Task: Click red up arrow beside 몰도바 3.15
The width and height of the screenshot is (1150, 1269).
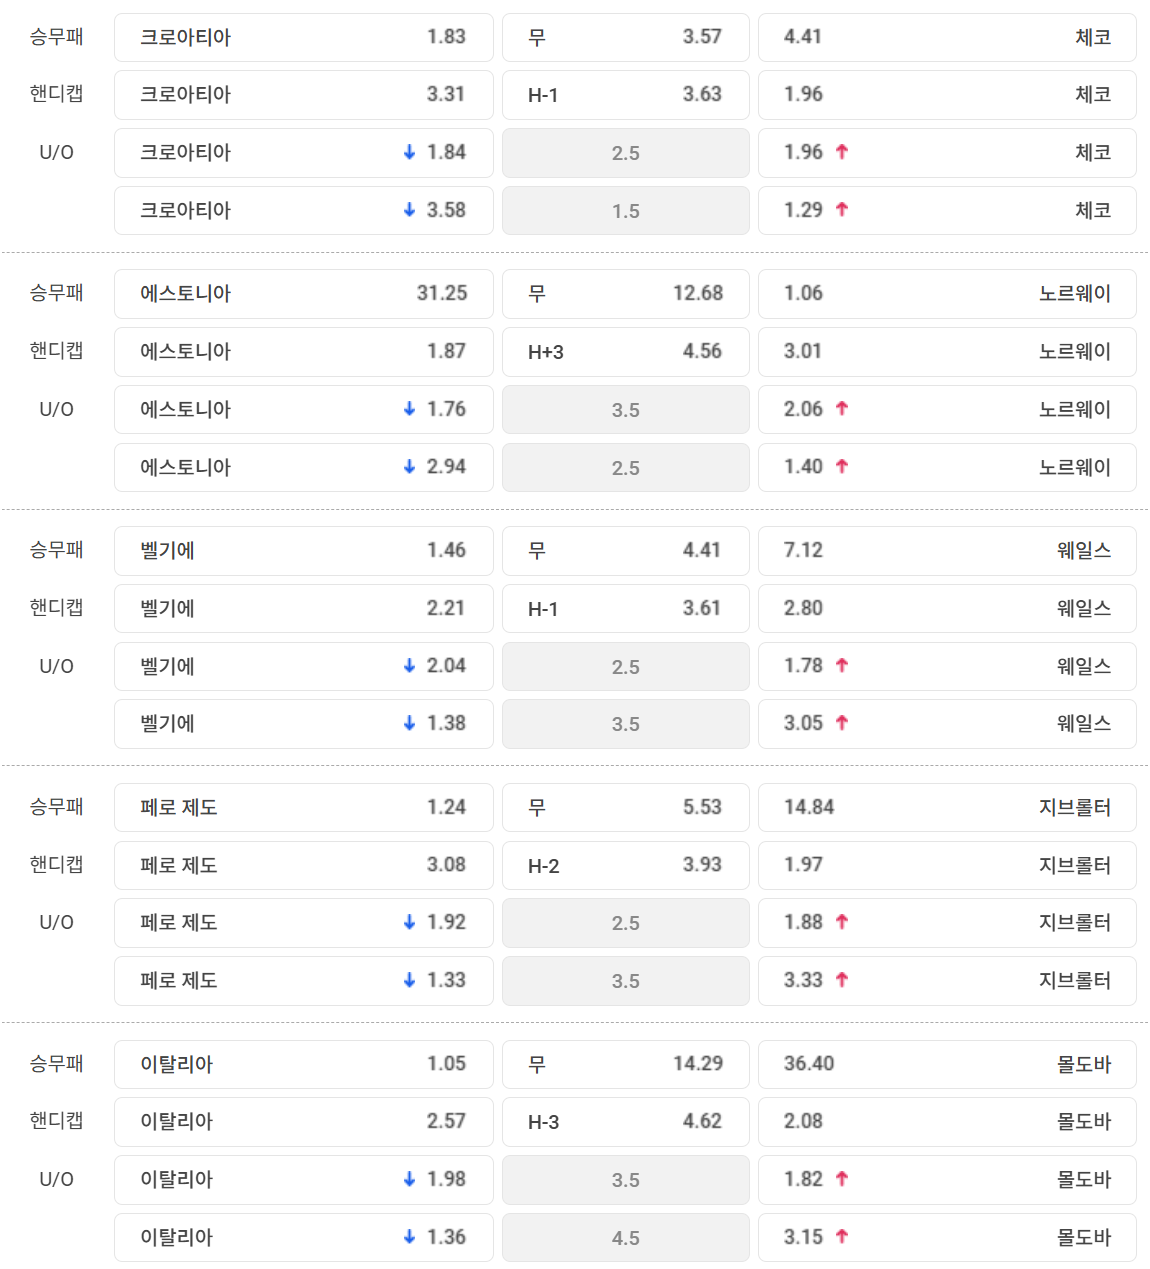Action: 842,1237
